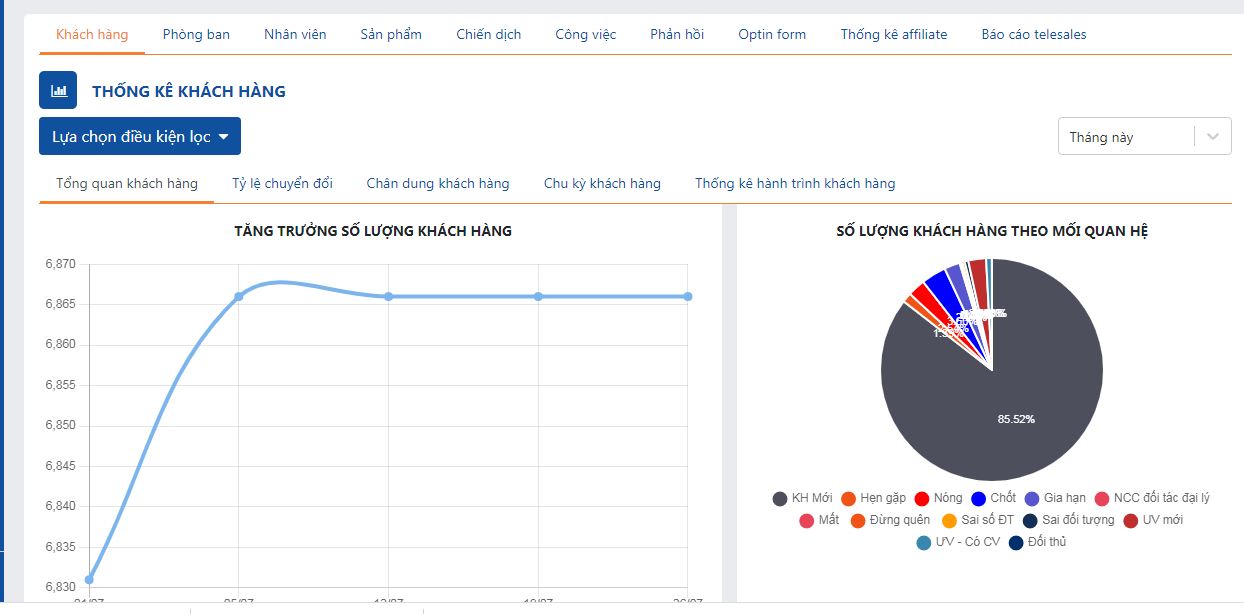The width and height of the screenshot is (1244, 614).
Task: Switch to the 'Phòng ban' tab
Action: point(196,34)
